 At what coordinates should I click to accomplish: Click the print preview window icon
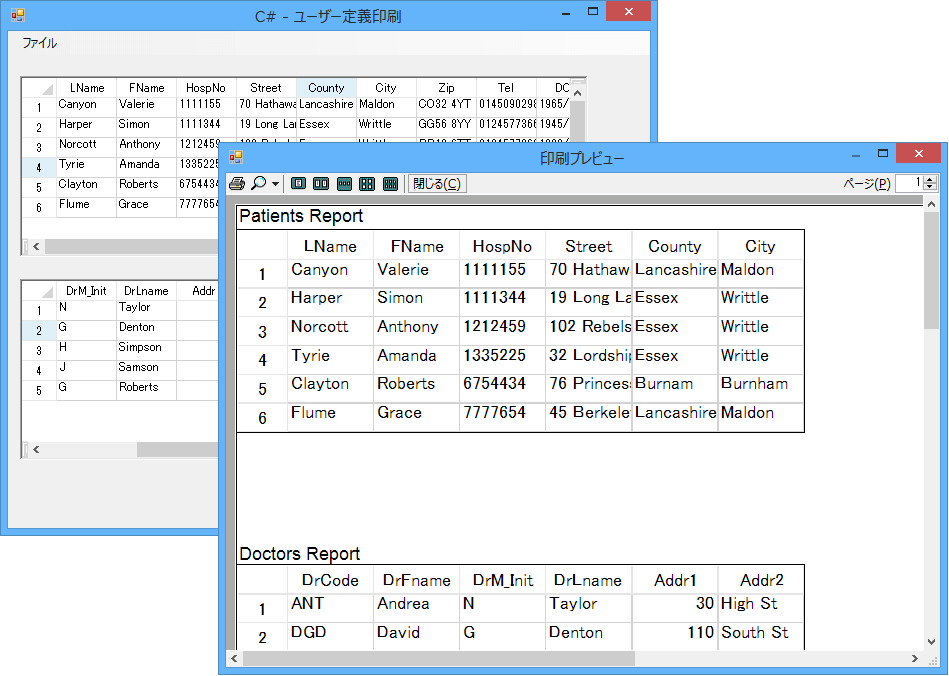point(235,157)
